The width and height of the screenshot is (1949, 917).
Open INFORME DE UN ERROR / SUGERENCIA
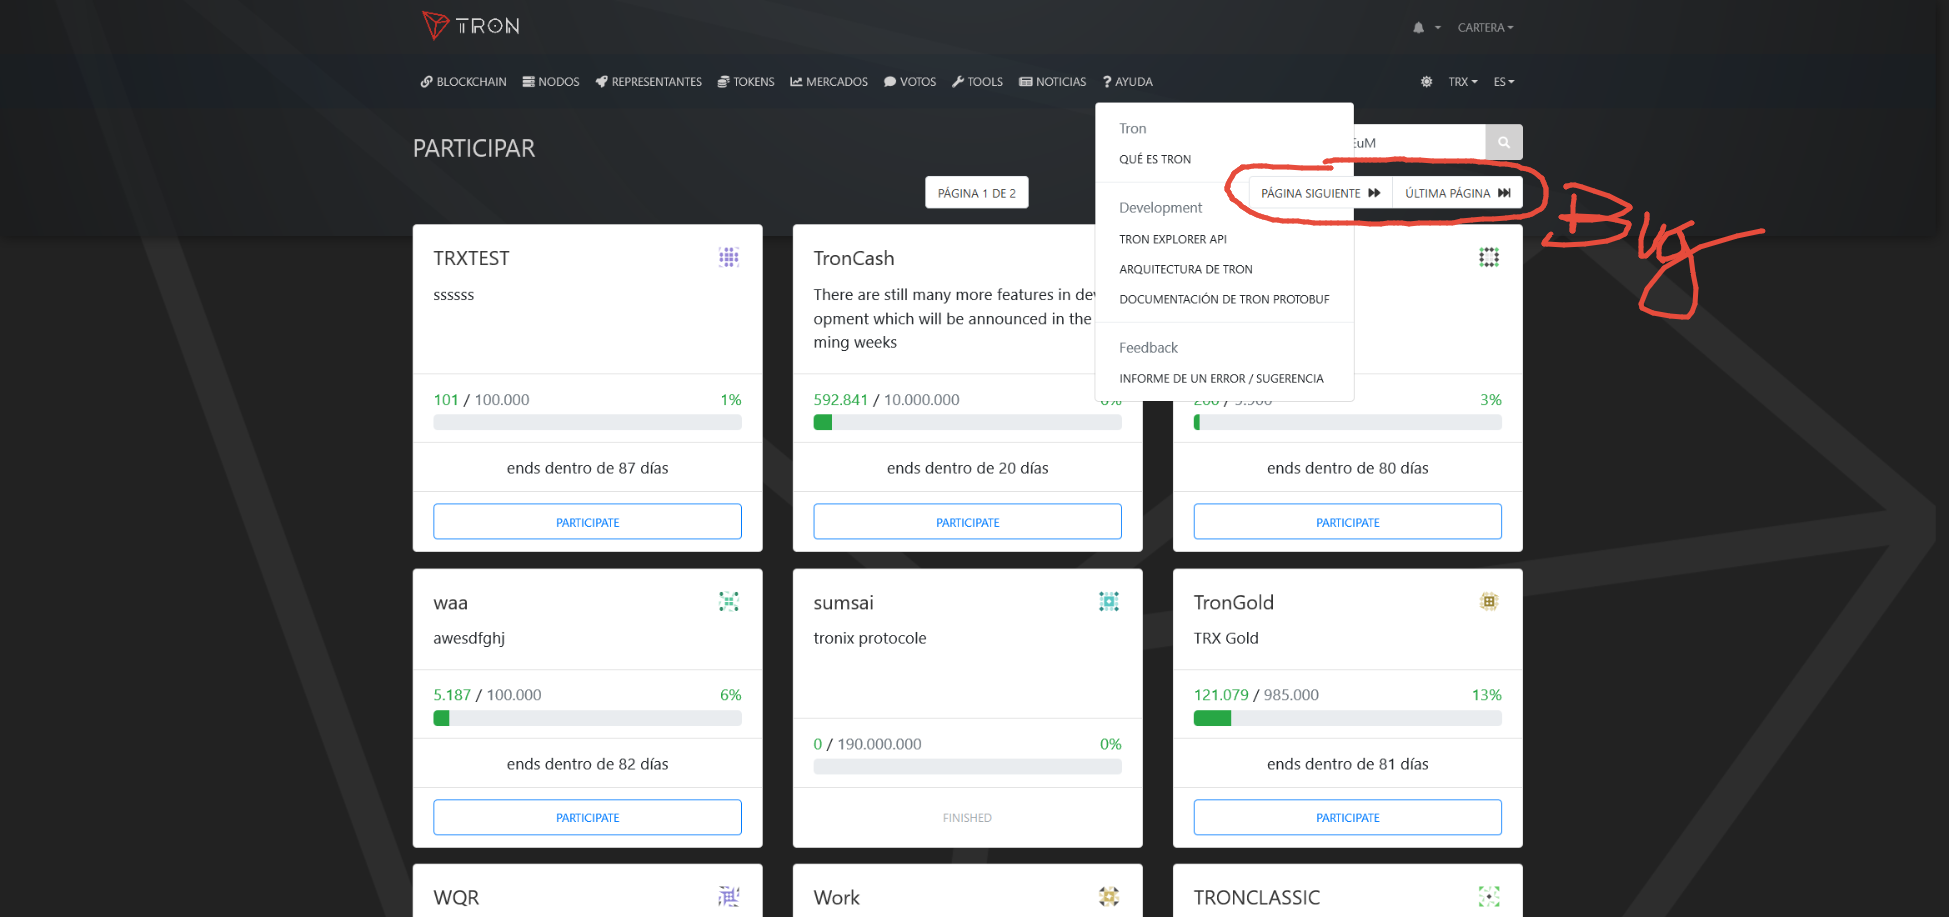pyautogui.click(x=1221, y=378)
